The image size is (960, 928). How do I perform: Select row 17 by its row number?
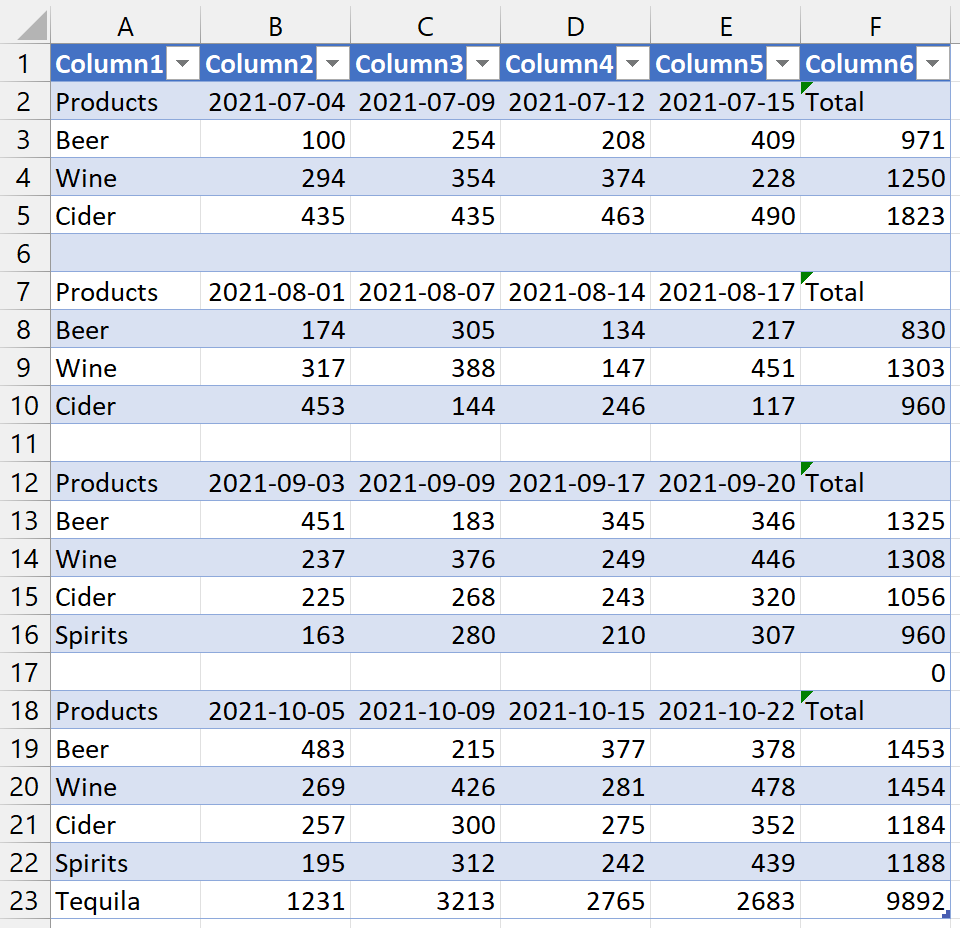point(24,672)
